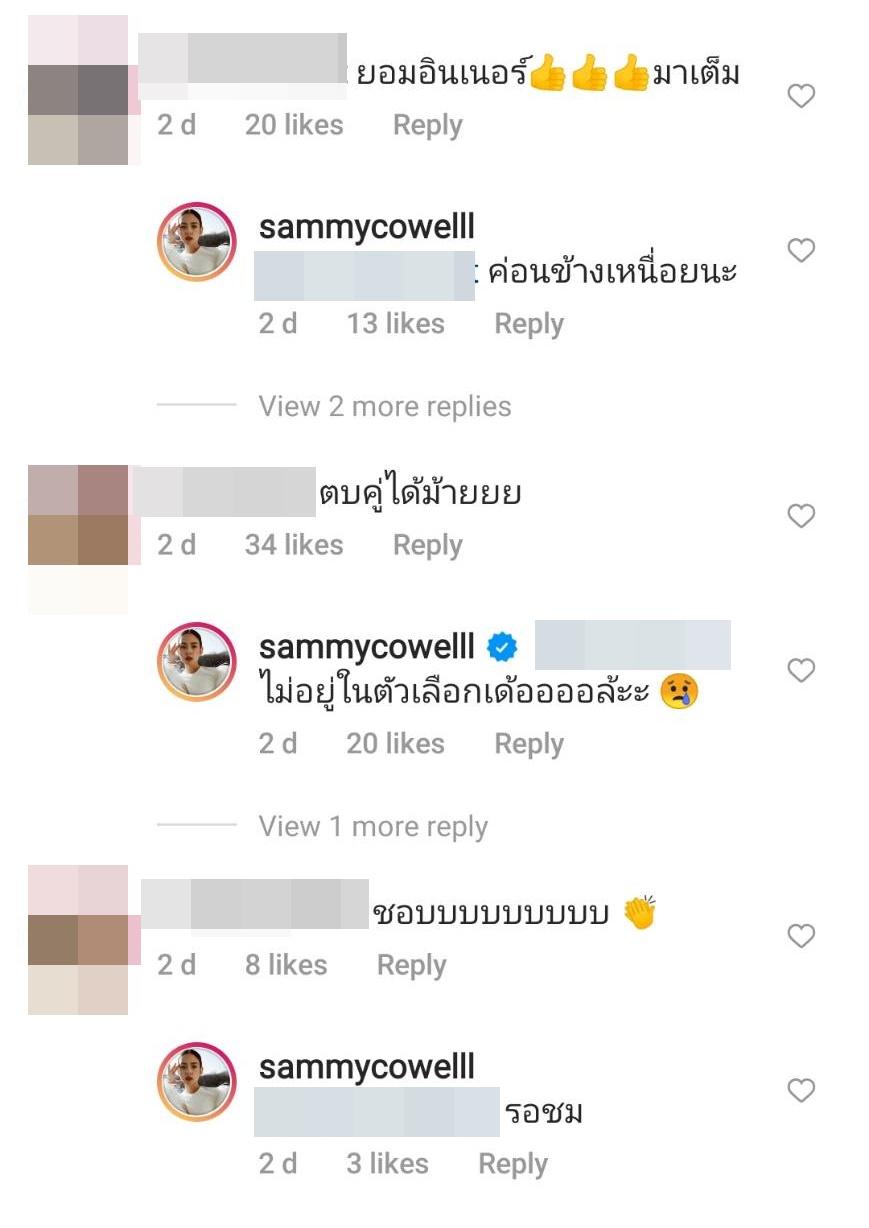Like sammycowelll's reply with 13 likes
869x1228 pixels.
[801, 250]
